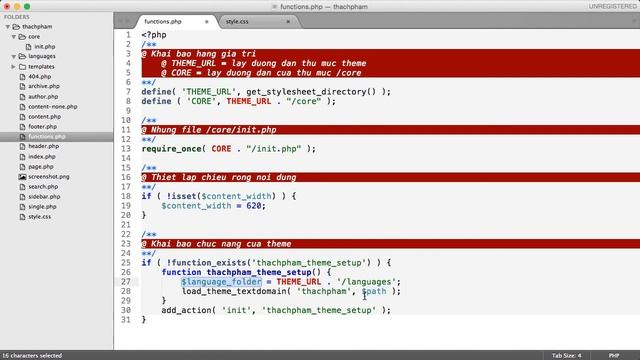
Task: Click the comment 'Khai bao chuc nang cua theme'
Action: coord(221,244)
